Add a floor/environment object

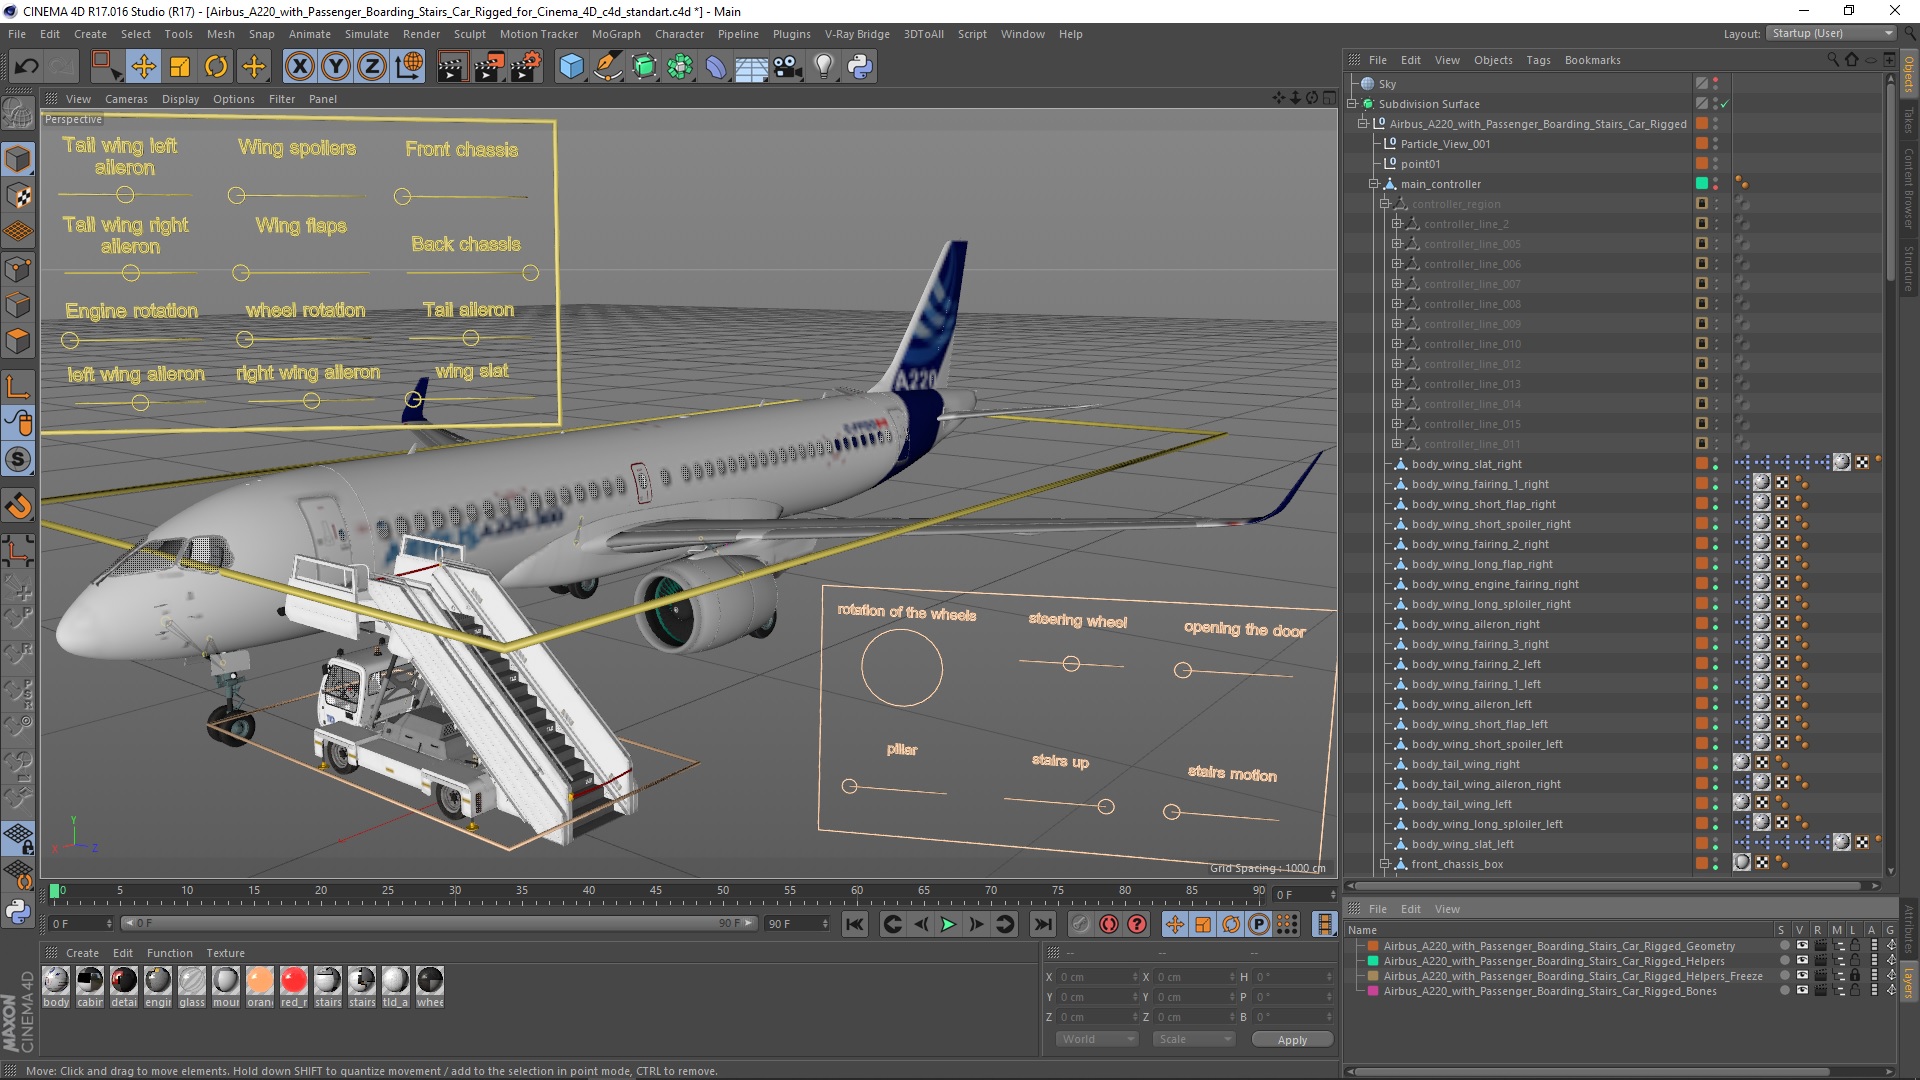pos(751,67)
